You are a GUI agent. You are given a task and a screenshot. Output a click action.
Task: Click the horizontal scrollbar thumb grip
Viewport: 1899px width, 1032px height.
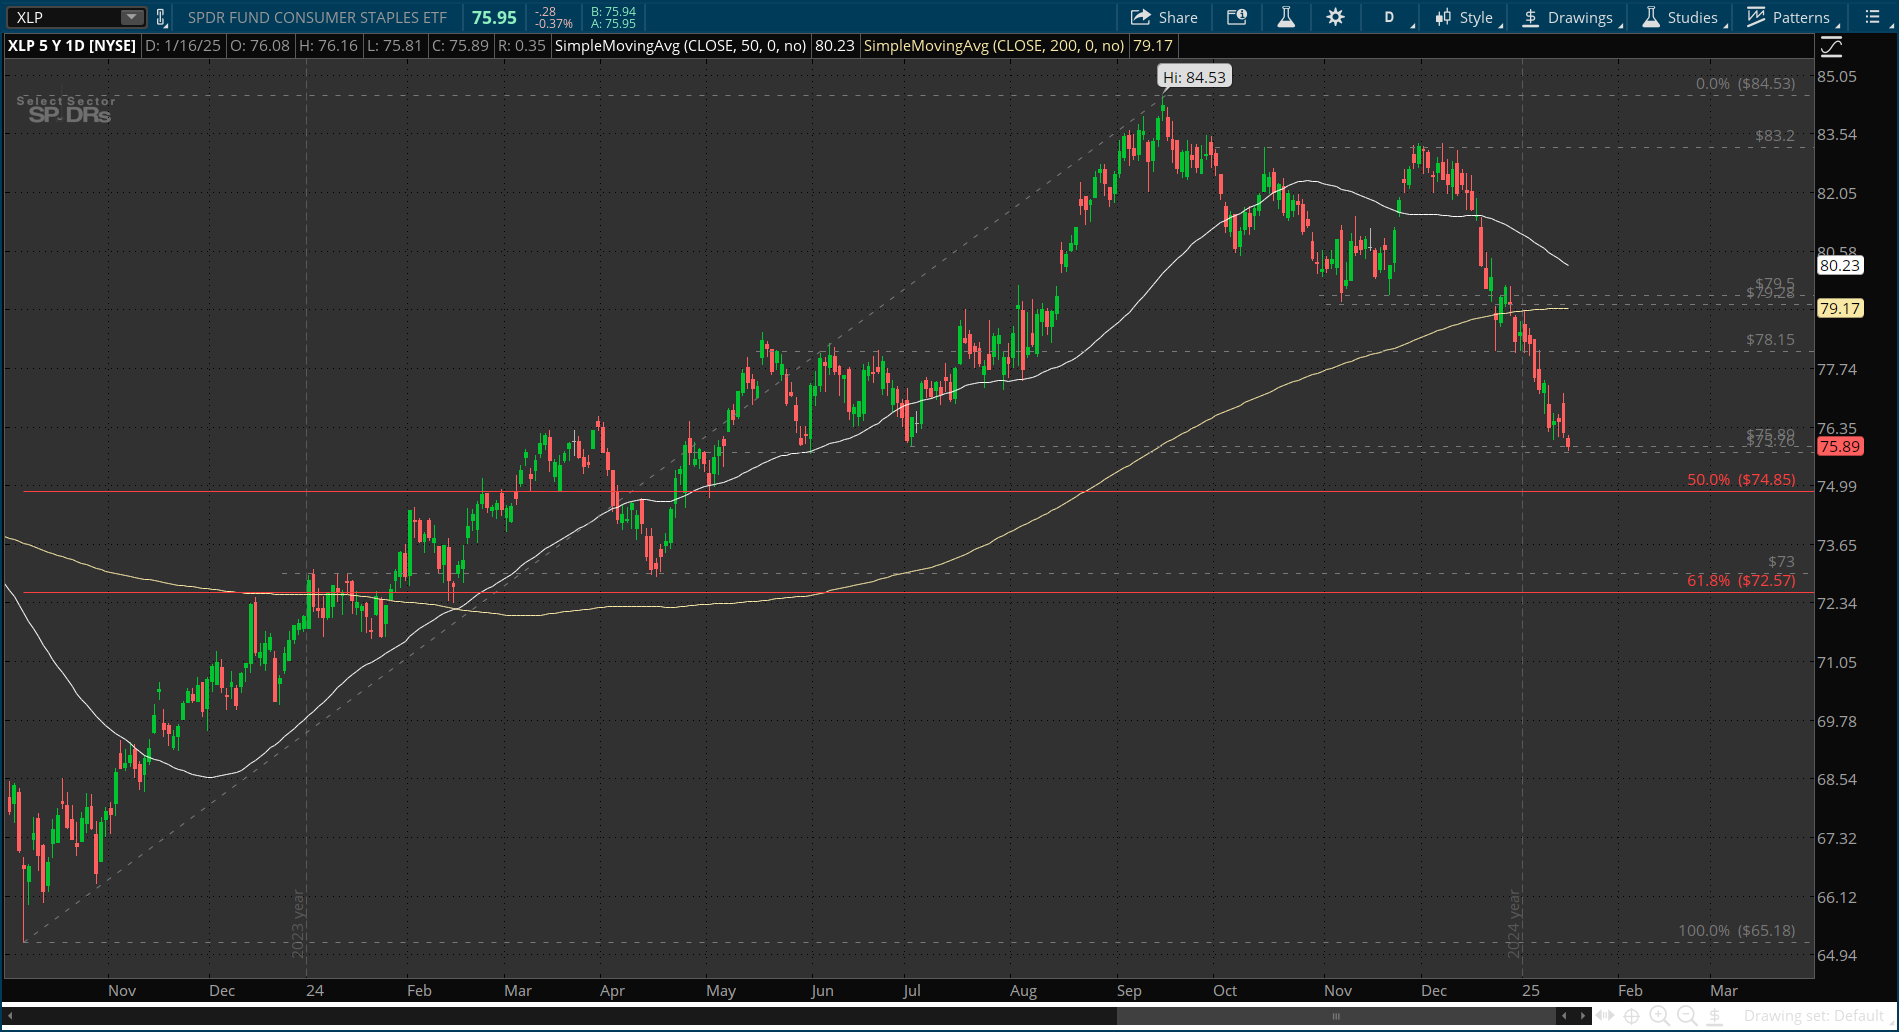1336,1017
